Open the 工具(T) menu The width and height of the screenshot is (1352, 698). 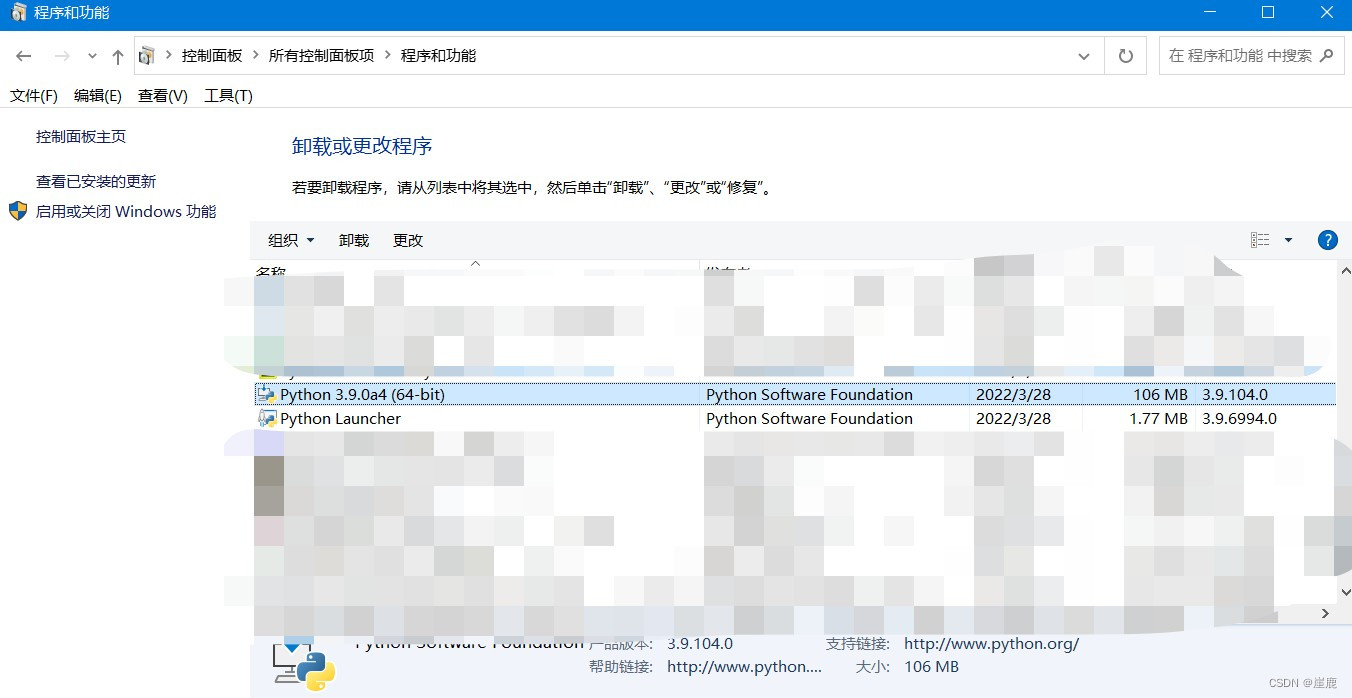[x=228, y=96]
